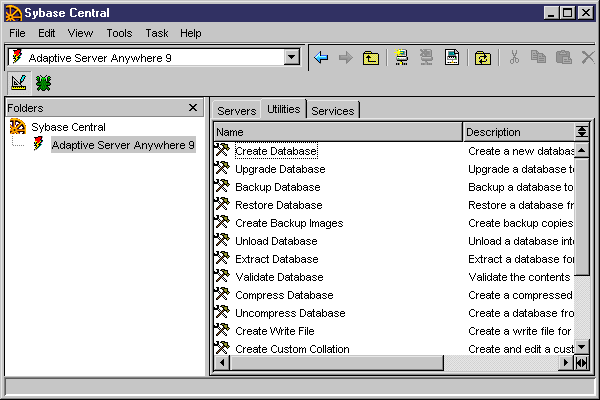Sort by the Name column header
Viewport: 600px width, 400px height.
pyautogui.click(x=338, y=132)
